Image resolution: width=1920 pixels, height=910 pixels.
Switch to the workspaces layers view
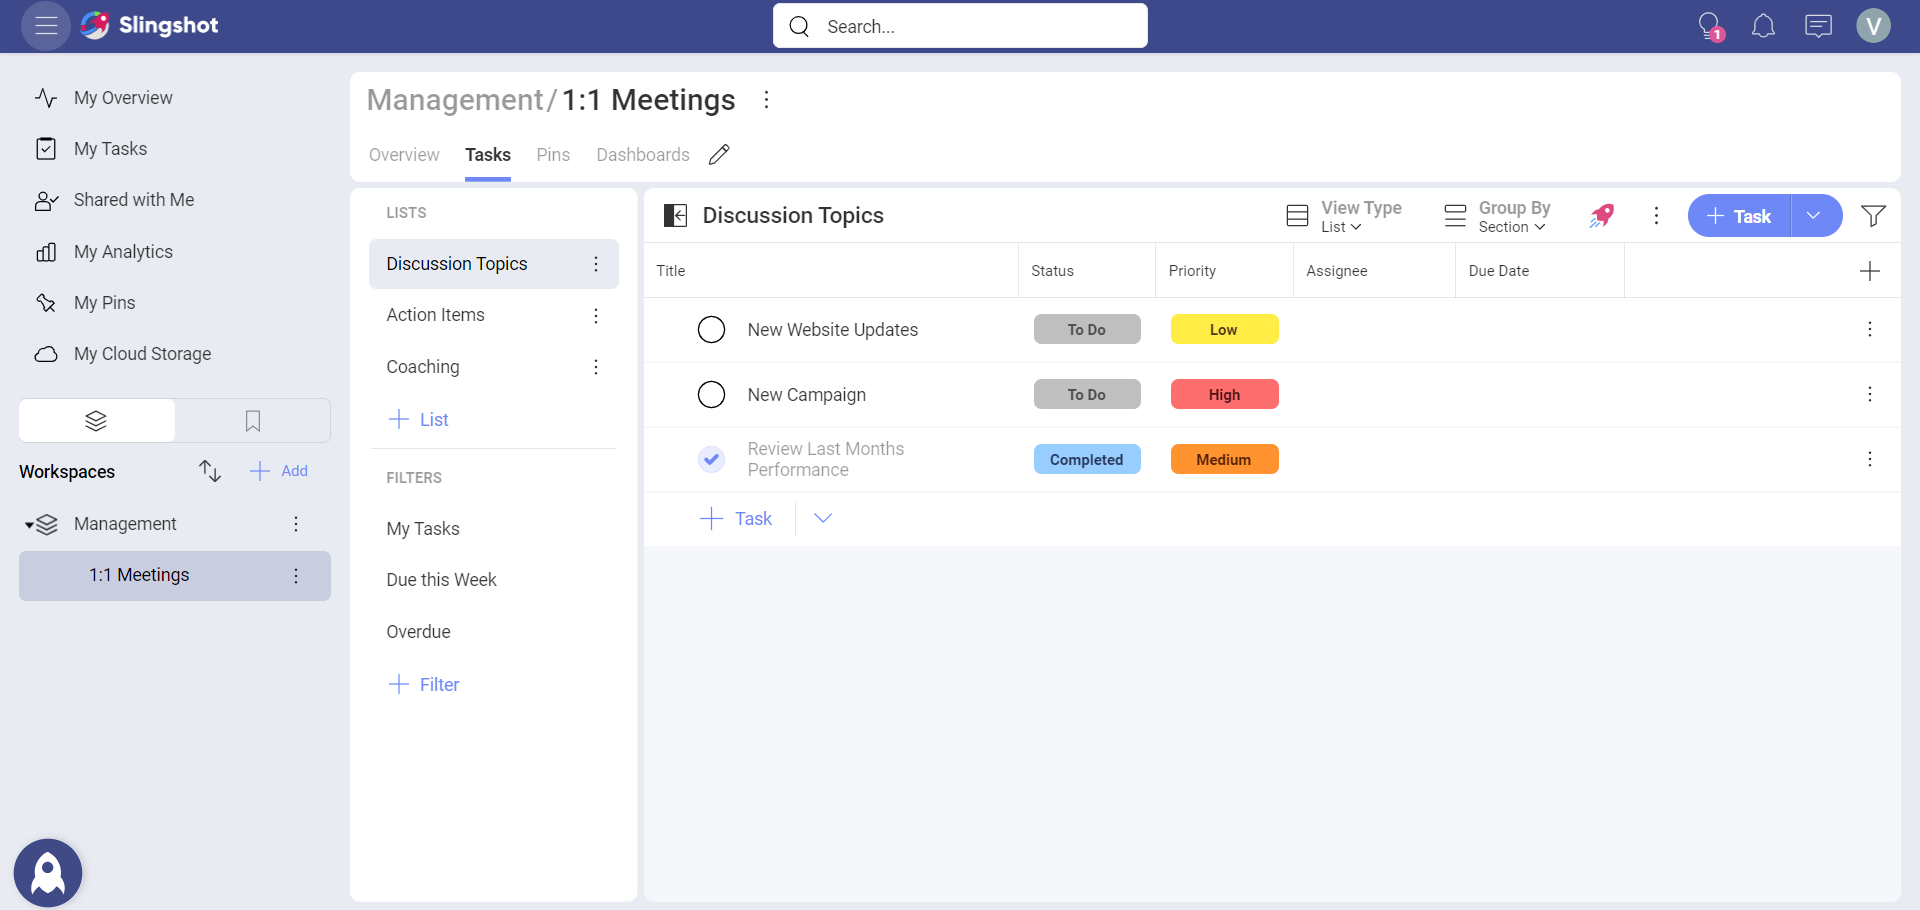[96, 421]
